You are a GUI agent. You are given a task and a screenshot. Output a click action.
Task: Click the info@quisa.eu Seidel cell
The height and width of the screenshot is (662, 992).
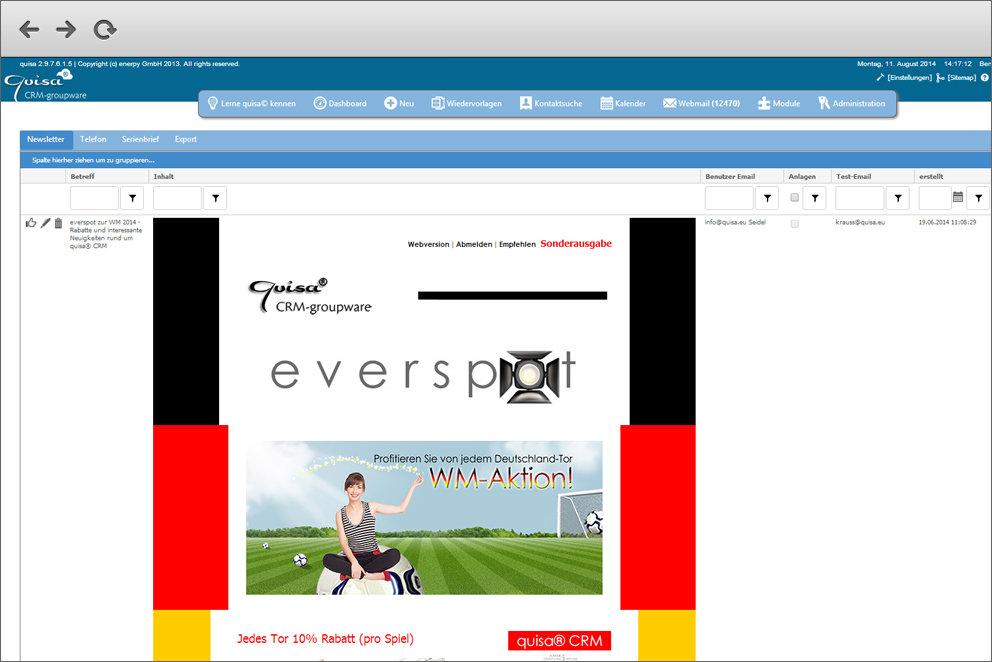tap(735, 223)
